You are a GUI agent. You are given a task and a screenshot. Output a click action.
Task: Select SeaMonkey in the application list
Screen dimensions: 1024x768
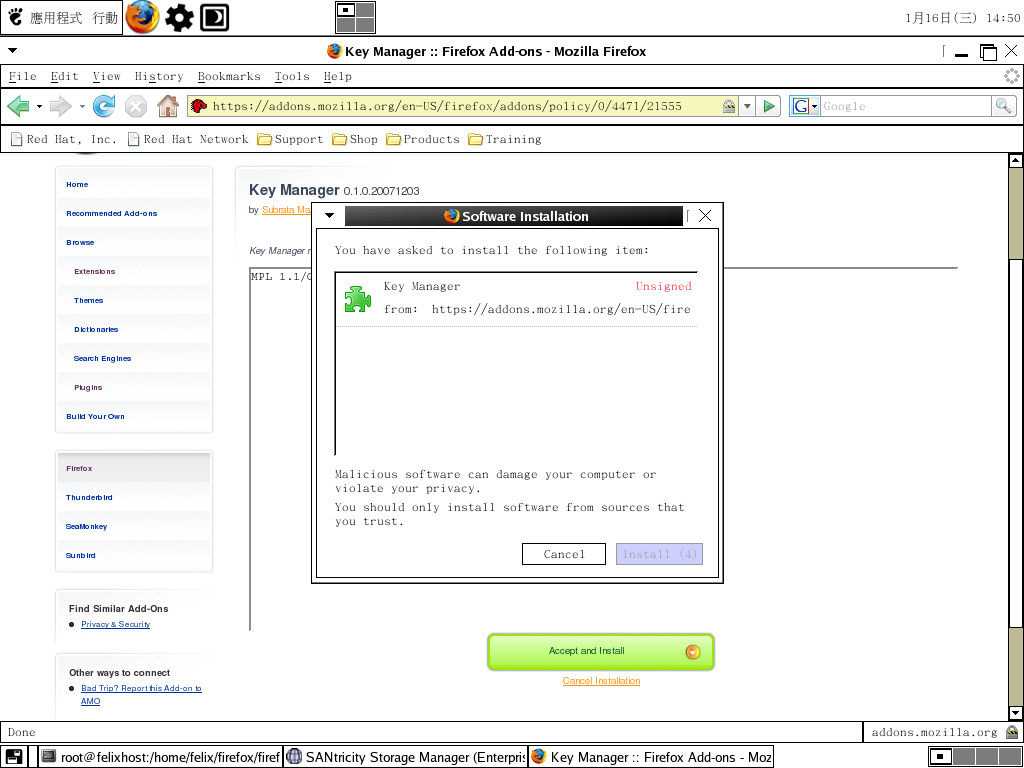pyautogui.click(x=86, y=526)
